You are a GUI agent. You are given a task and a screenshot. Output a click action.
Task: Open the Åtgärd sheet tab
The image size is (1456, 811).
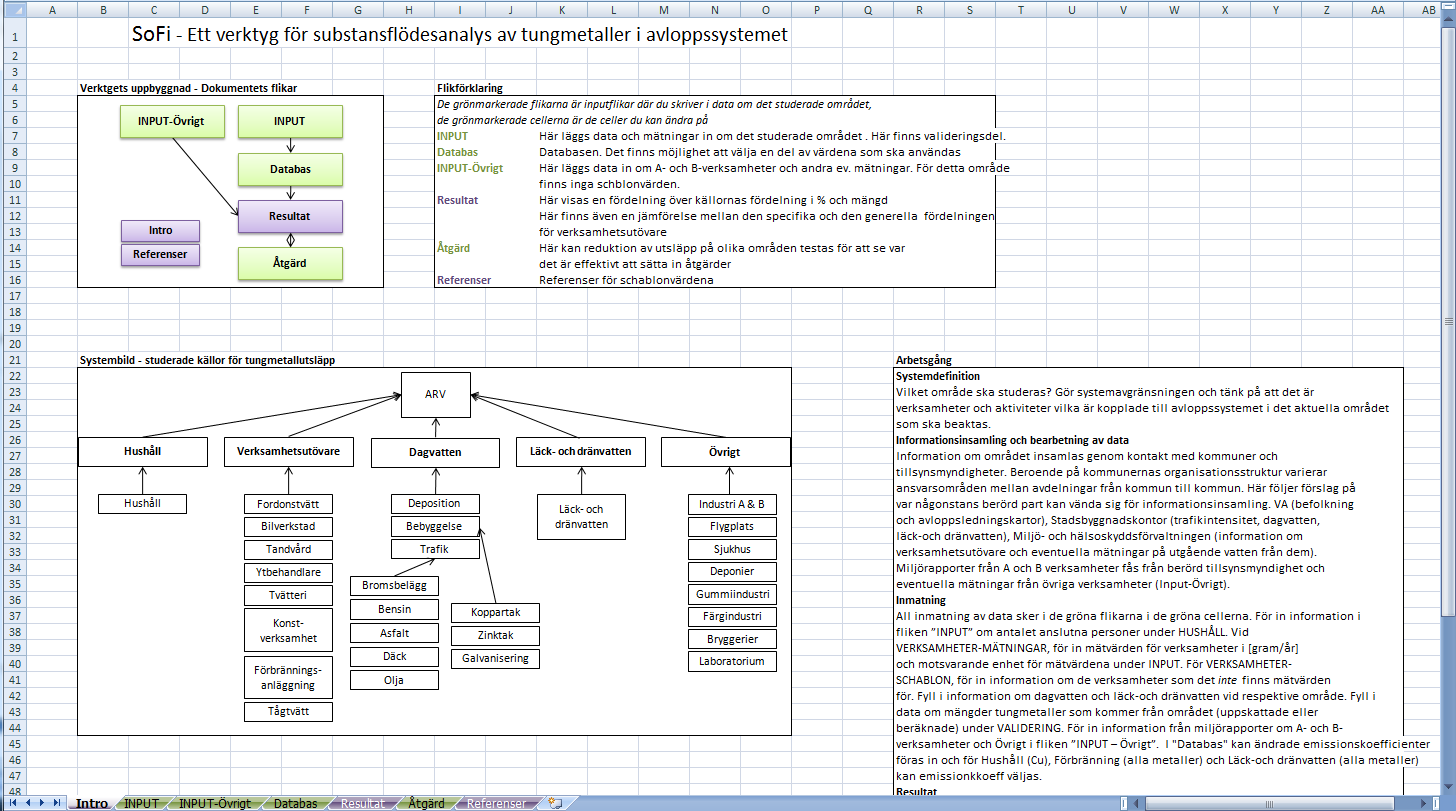pyautogui.click(x=427, y=803)
